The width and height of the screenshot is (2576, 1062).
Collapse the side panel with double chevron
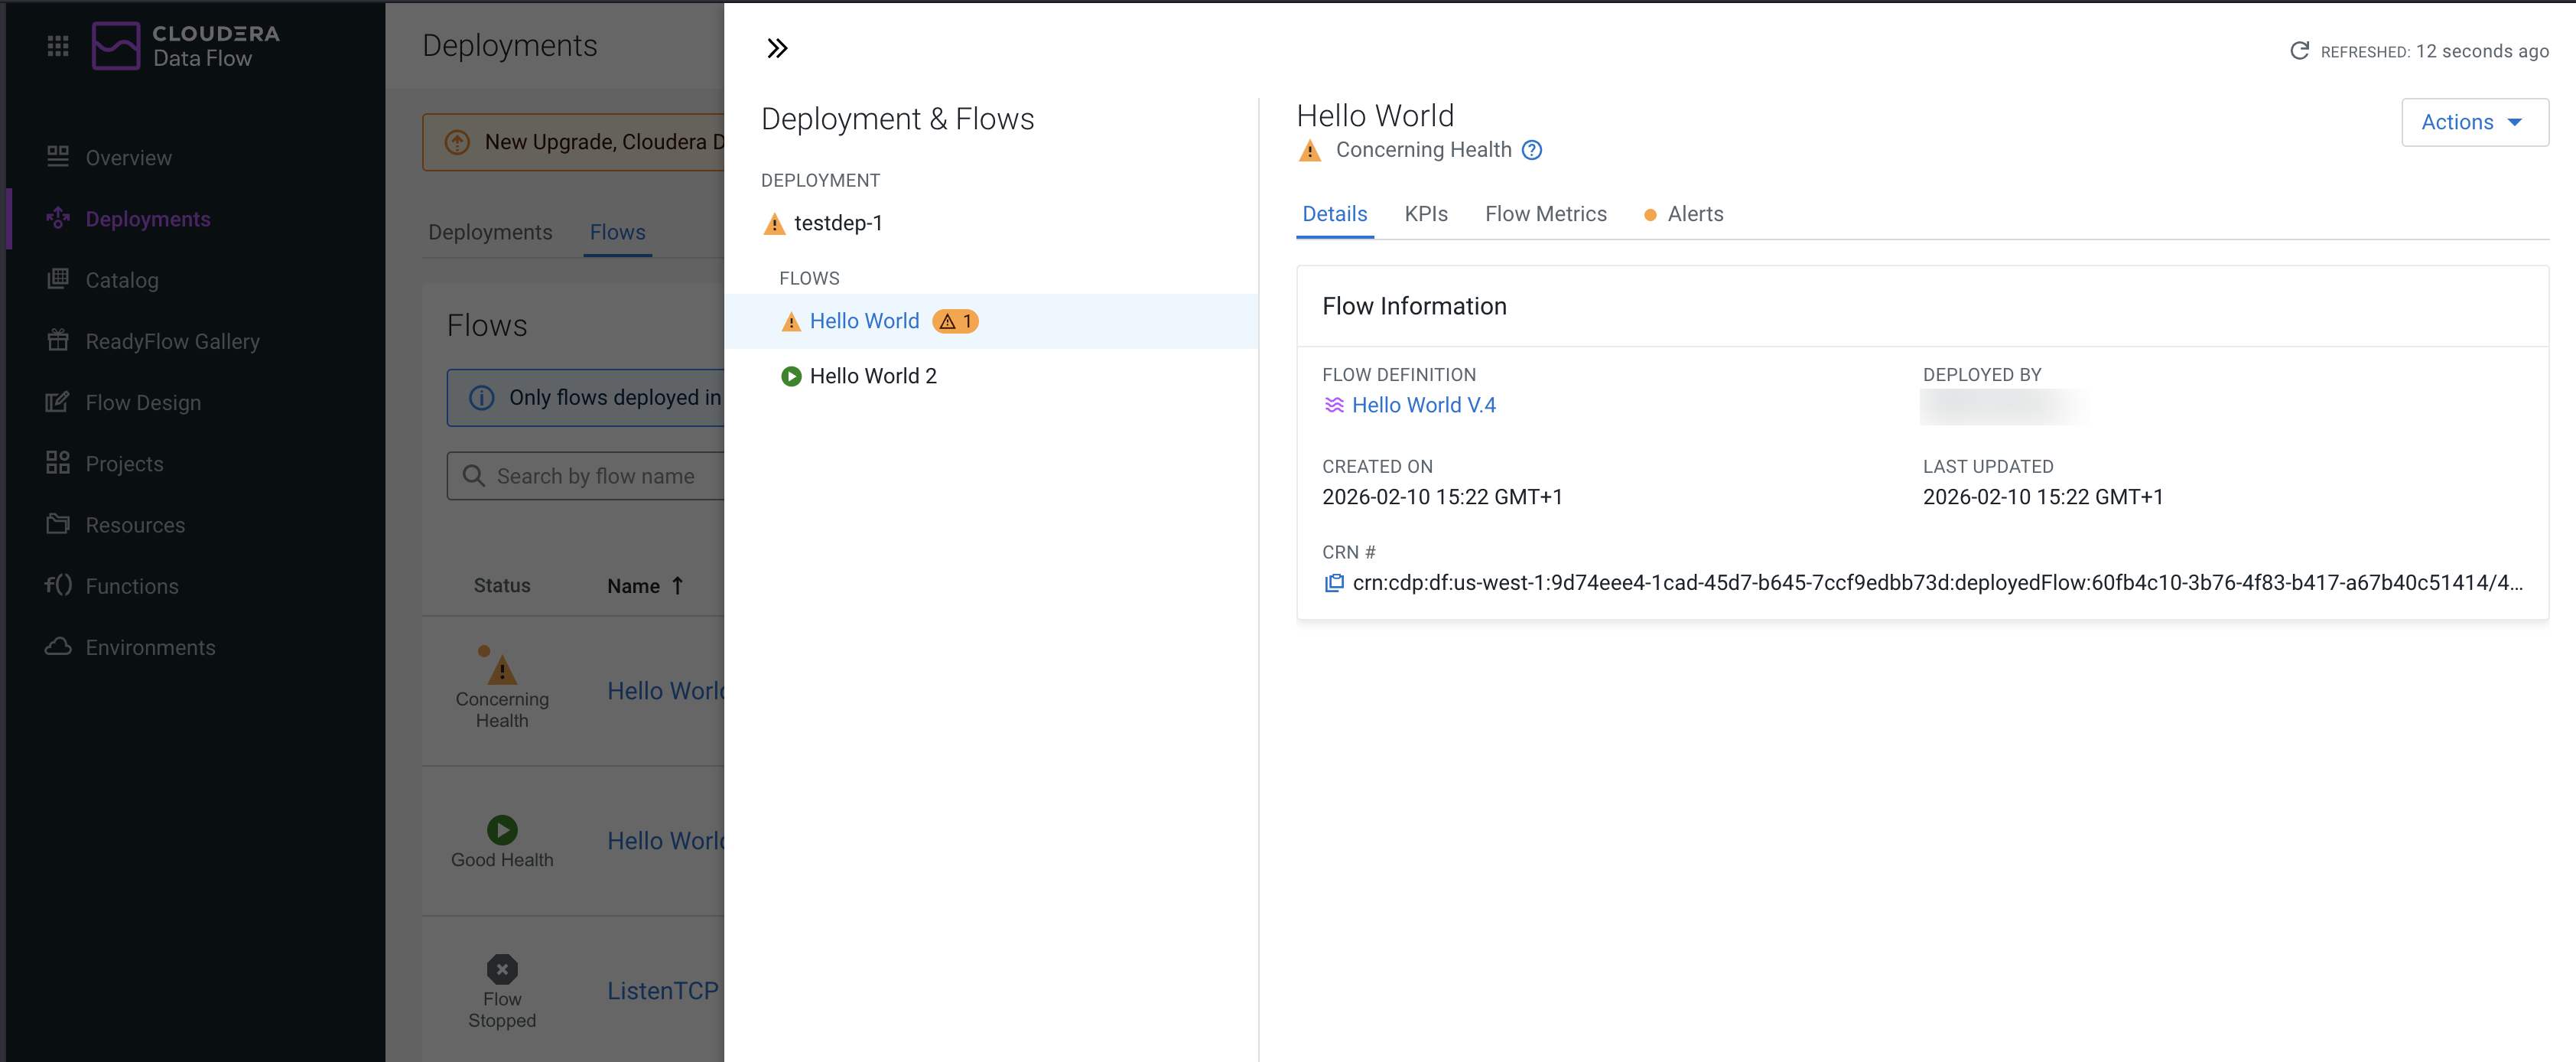click(777, 48)
